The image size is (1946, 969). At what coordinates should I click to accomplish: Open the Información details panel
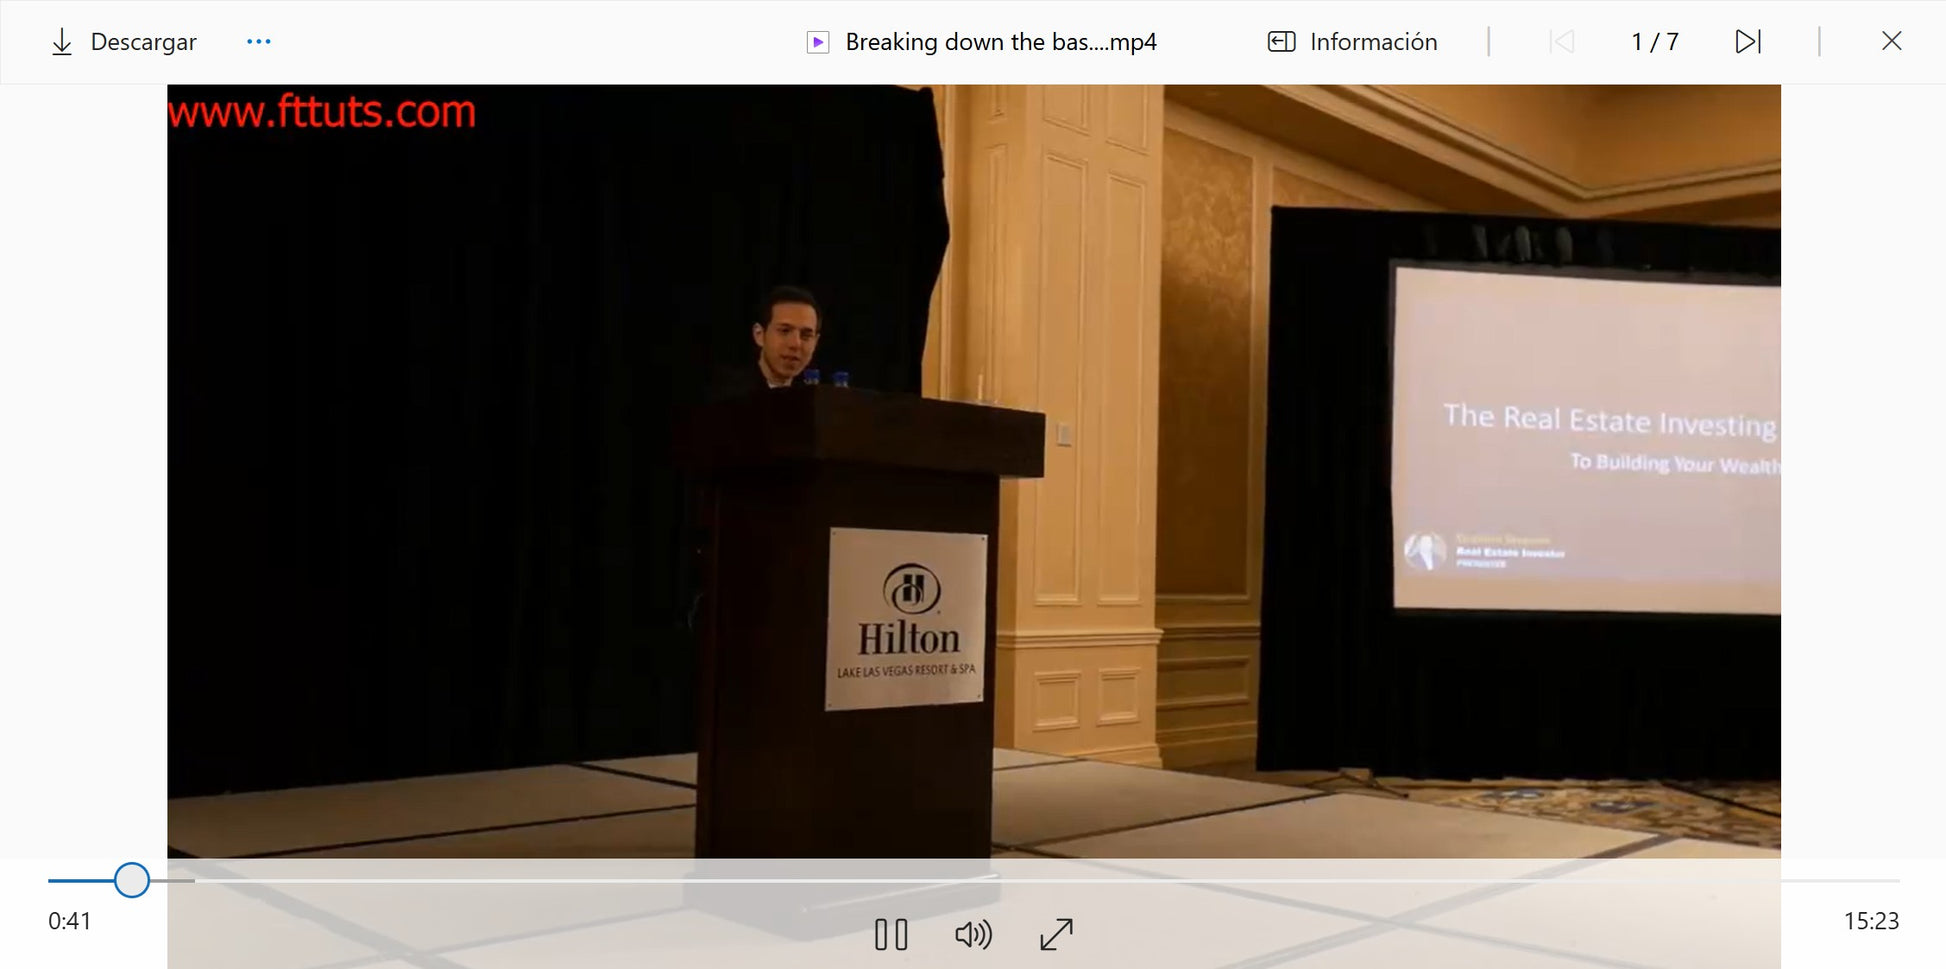click(x=1353, y=41)
